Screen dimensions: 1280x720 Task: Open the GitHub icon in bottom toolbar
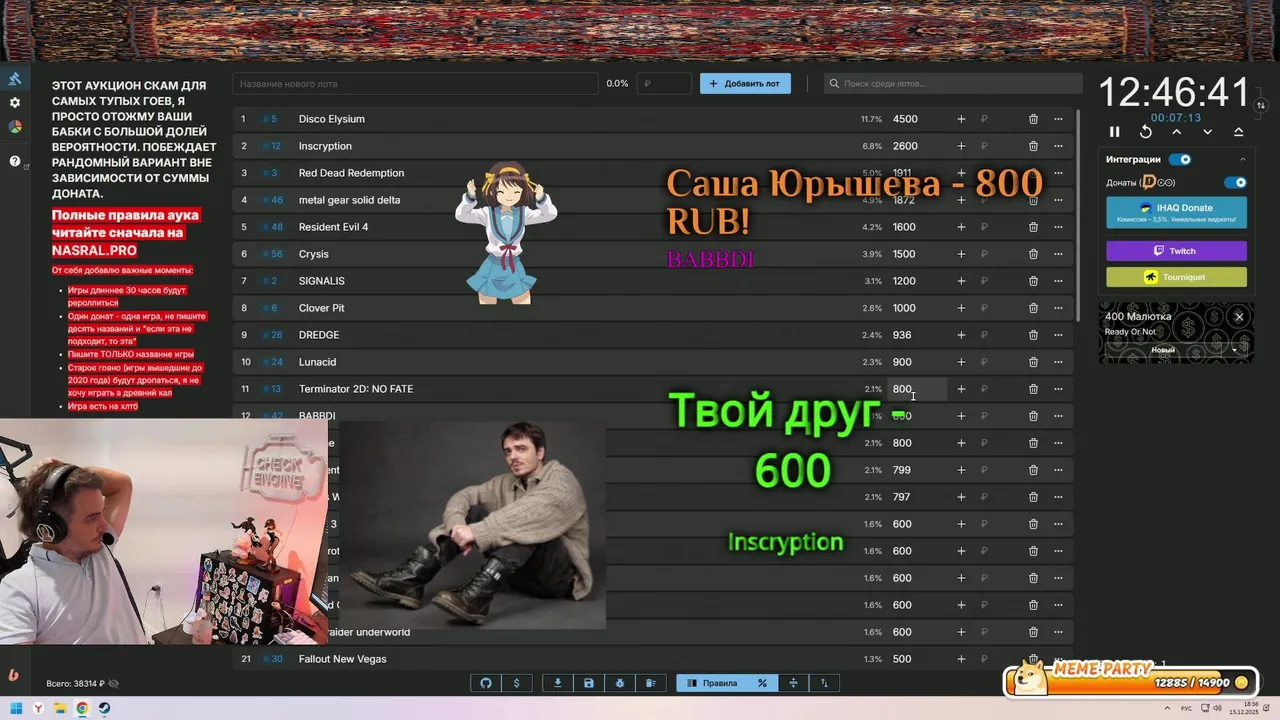click(486, 683)
